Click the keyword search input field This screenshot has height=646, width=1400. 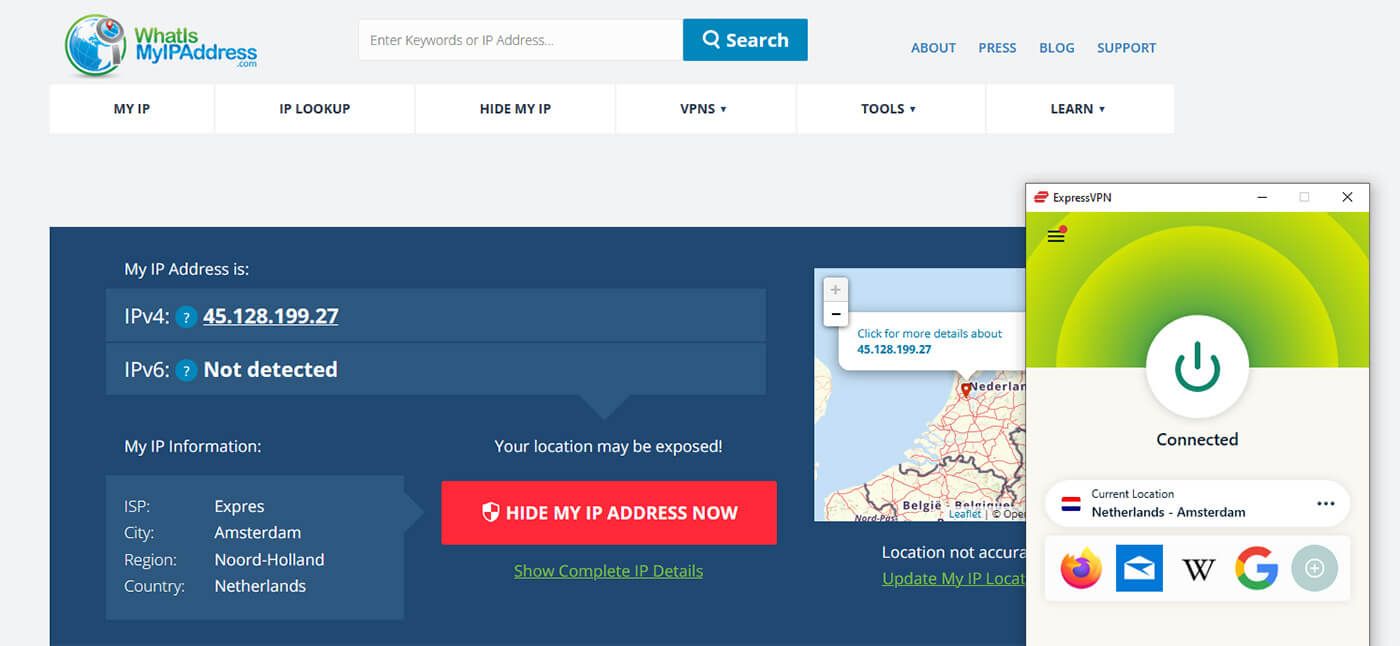click(519, 39)
